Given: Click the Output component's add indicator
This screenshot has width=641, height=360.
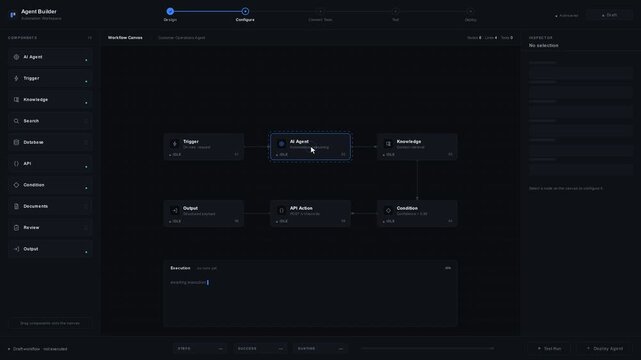Looking at the screenshot, I should pos(86,252).
